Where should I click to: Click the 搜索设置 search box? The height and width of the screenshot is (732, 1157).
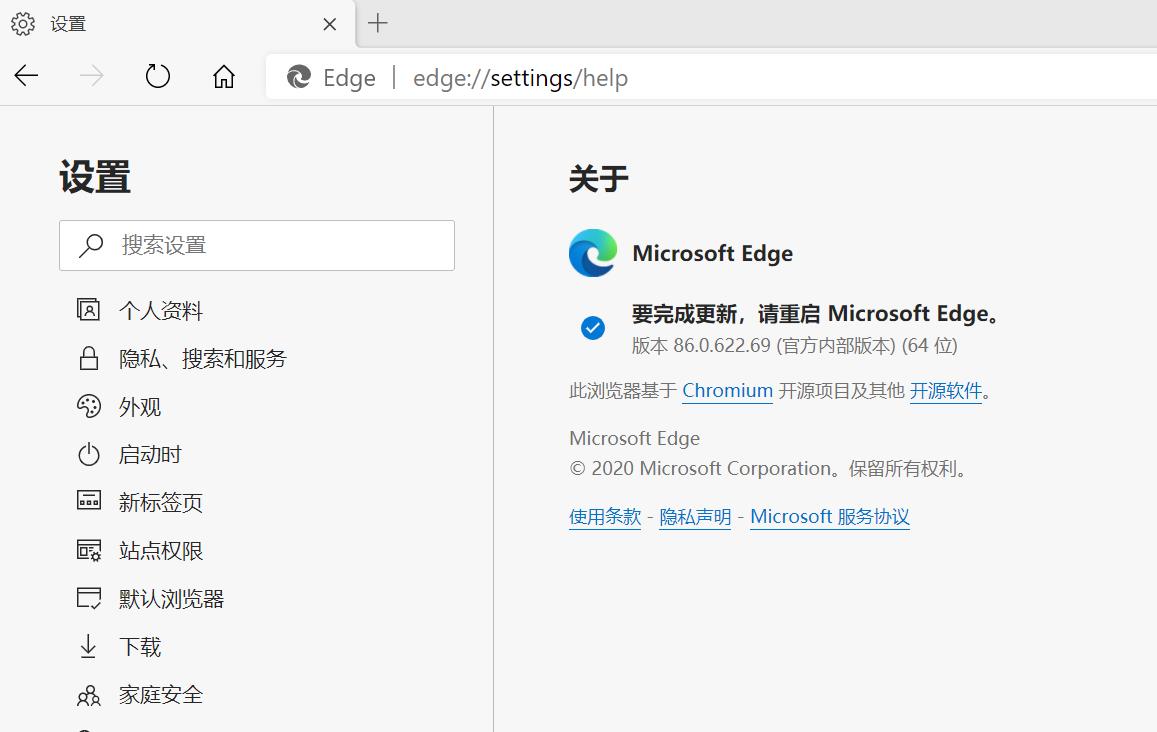coord(257,245)
